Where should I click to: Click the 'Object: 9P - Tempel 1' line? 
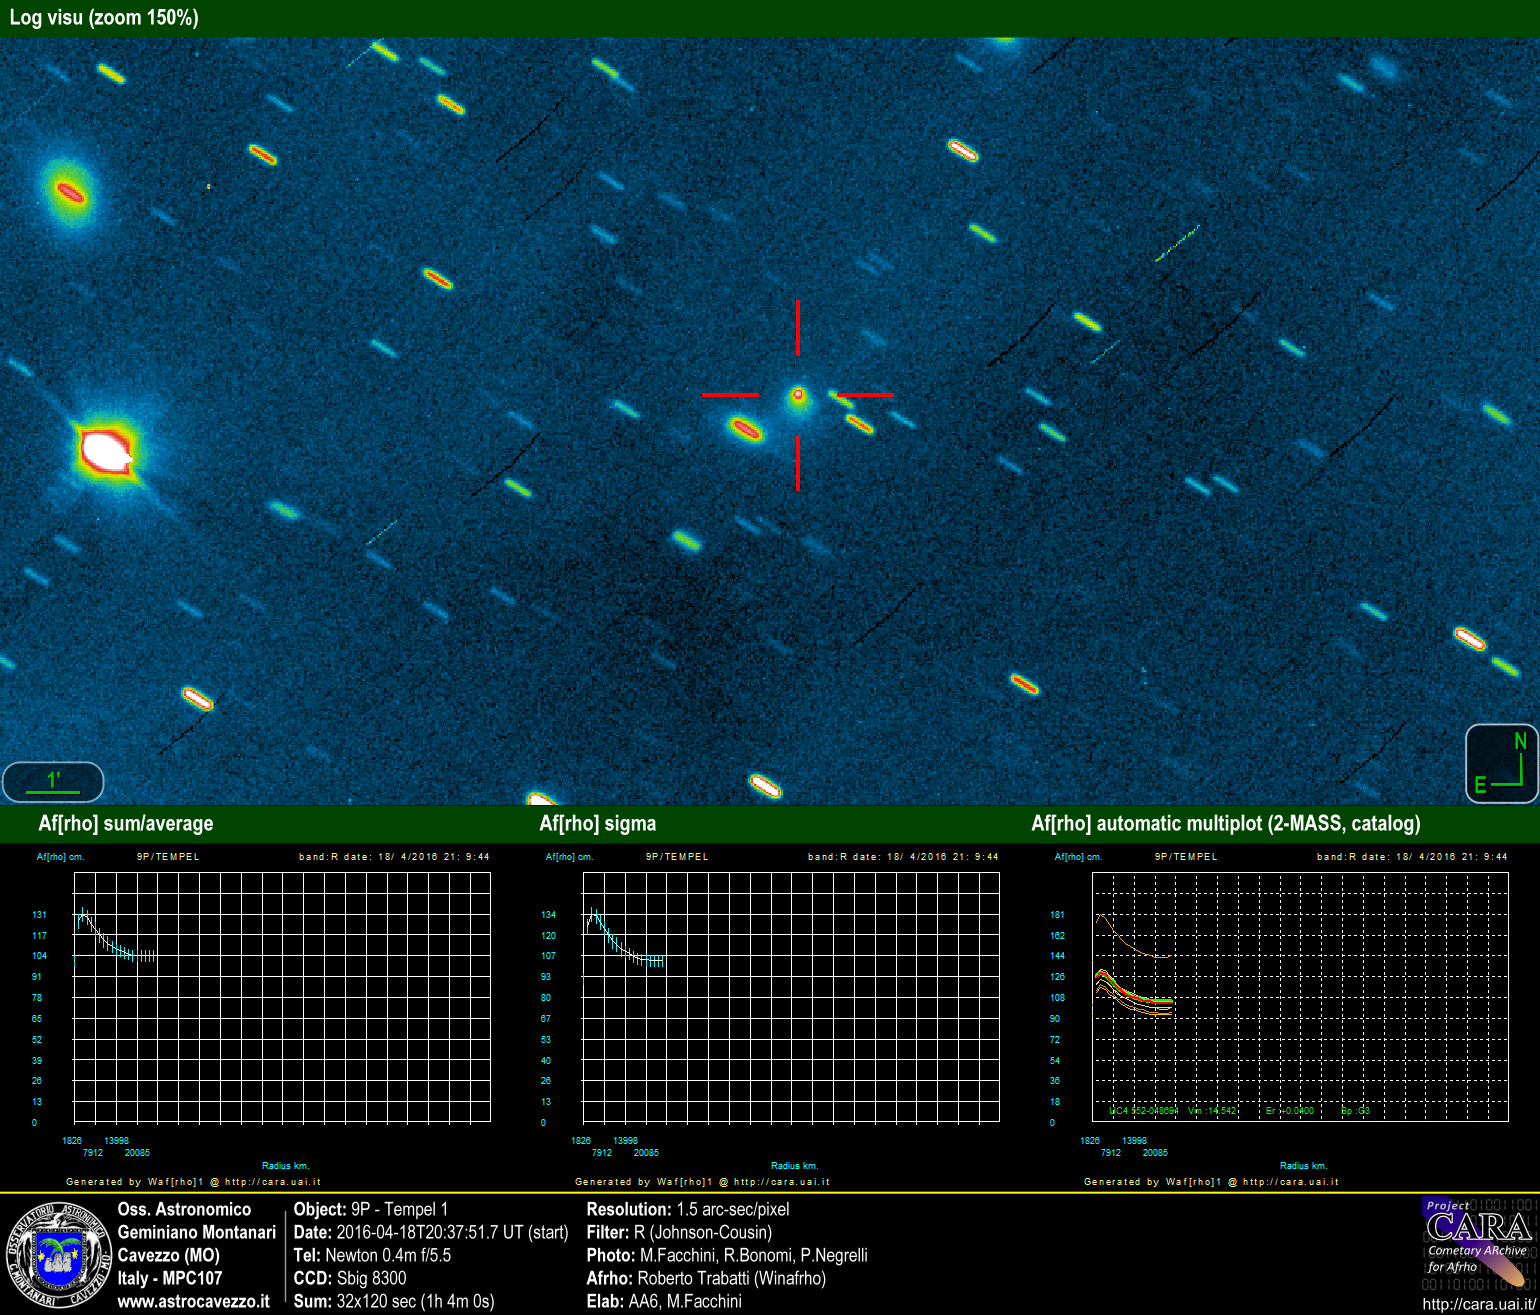coord(371,1209)
